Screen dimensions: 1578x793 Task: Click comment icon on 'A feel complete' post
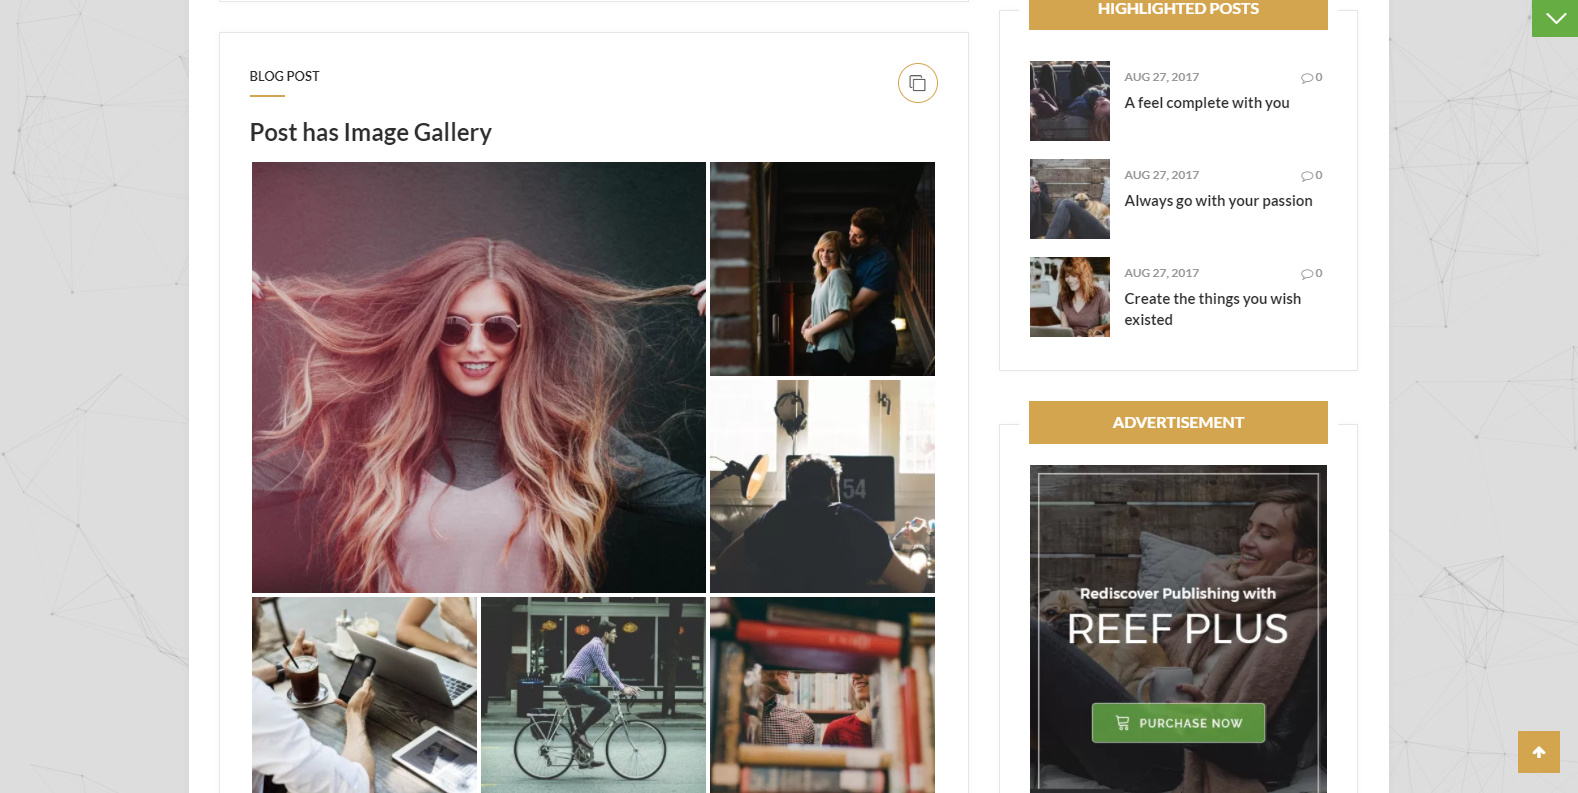point(1306,78)
